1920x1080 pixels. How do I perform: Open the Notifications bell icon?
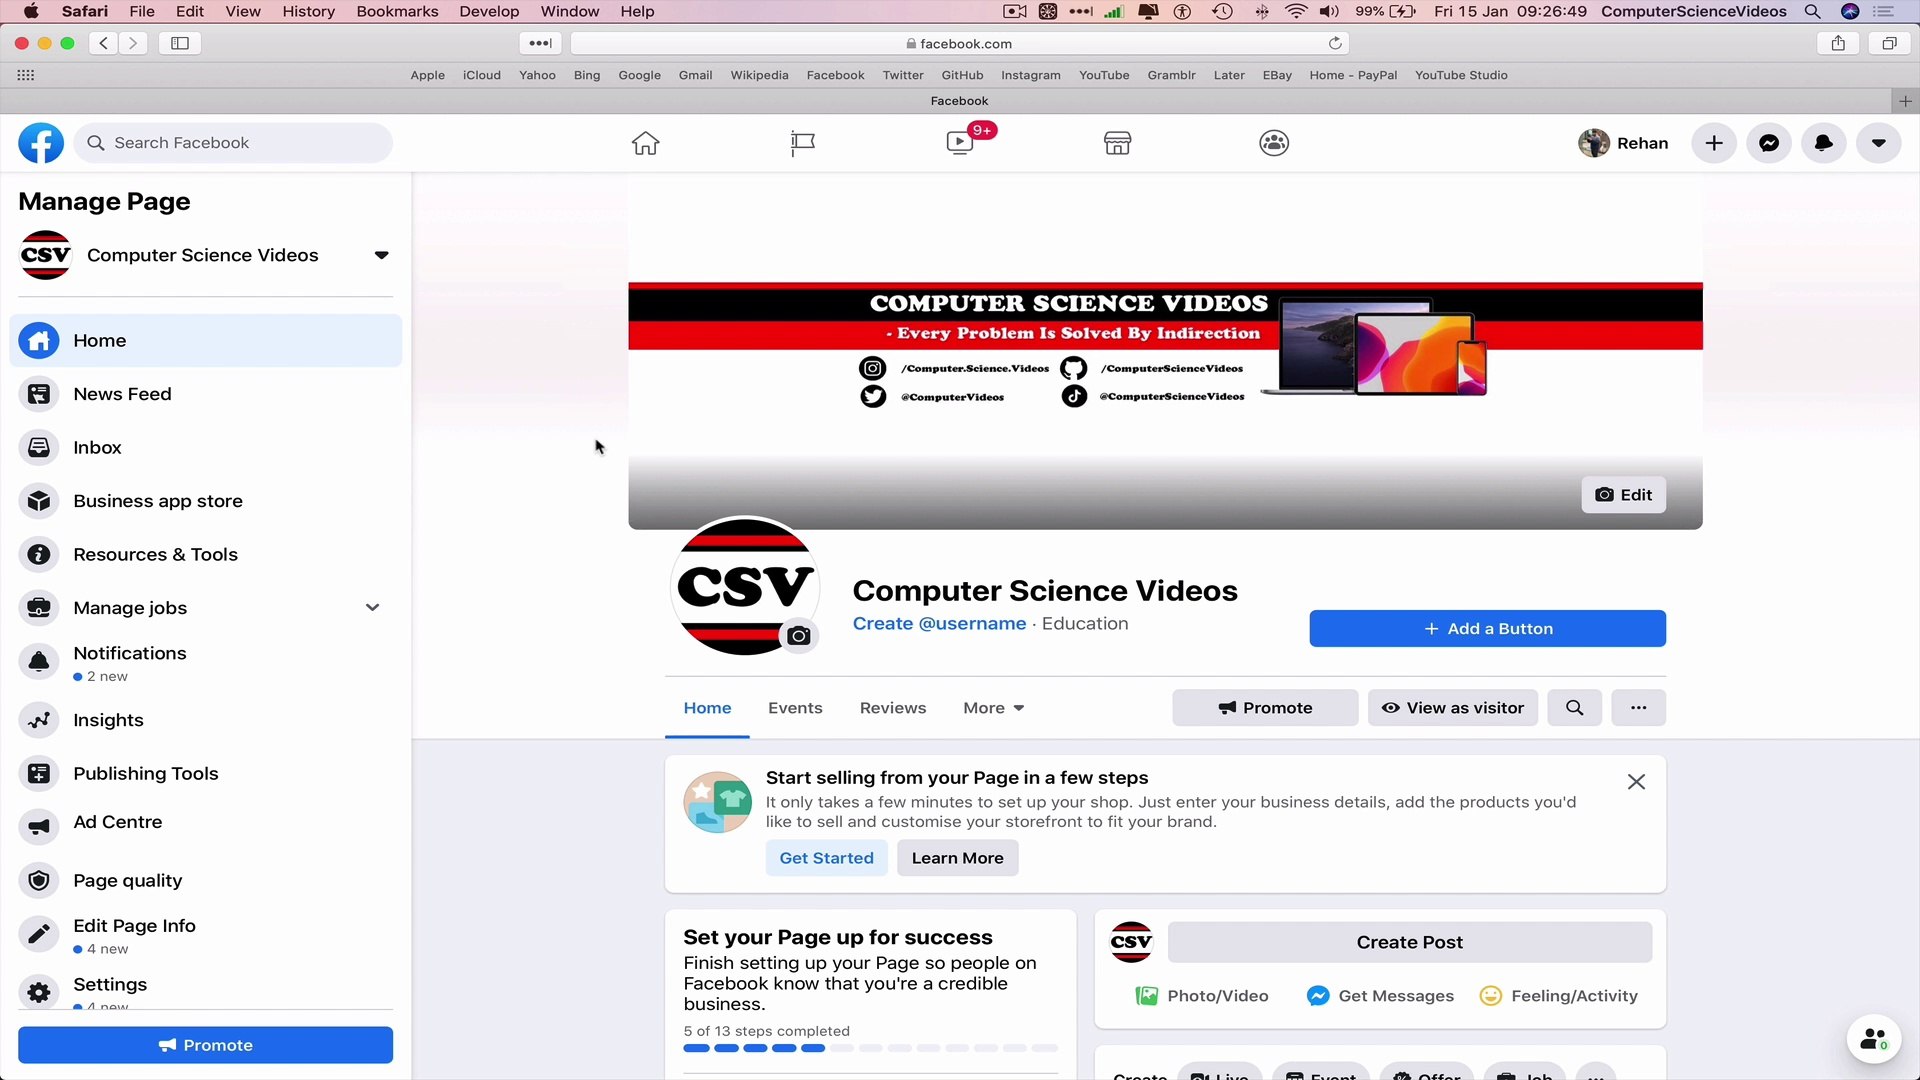coord(1823,143)
